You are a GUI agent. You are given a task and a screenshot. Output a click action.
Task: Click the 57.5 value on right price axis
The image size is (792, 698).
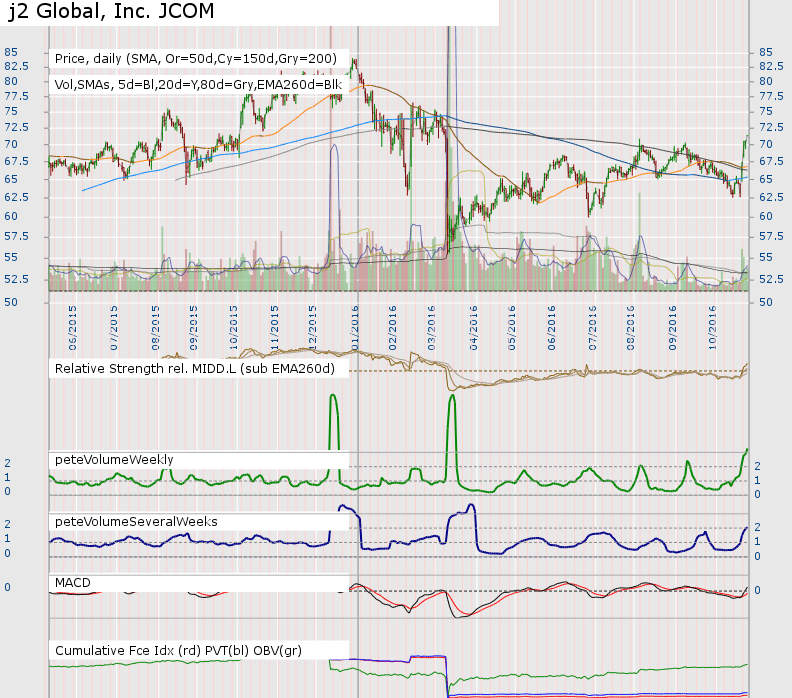point(771,236)
